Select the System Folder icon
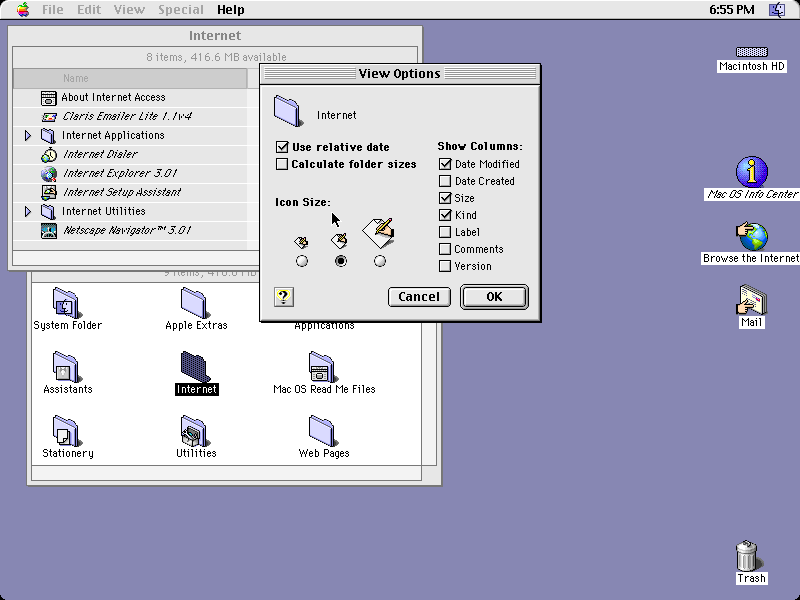Screen dimensions: 800x600 tap(66, 303)
